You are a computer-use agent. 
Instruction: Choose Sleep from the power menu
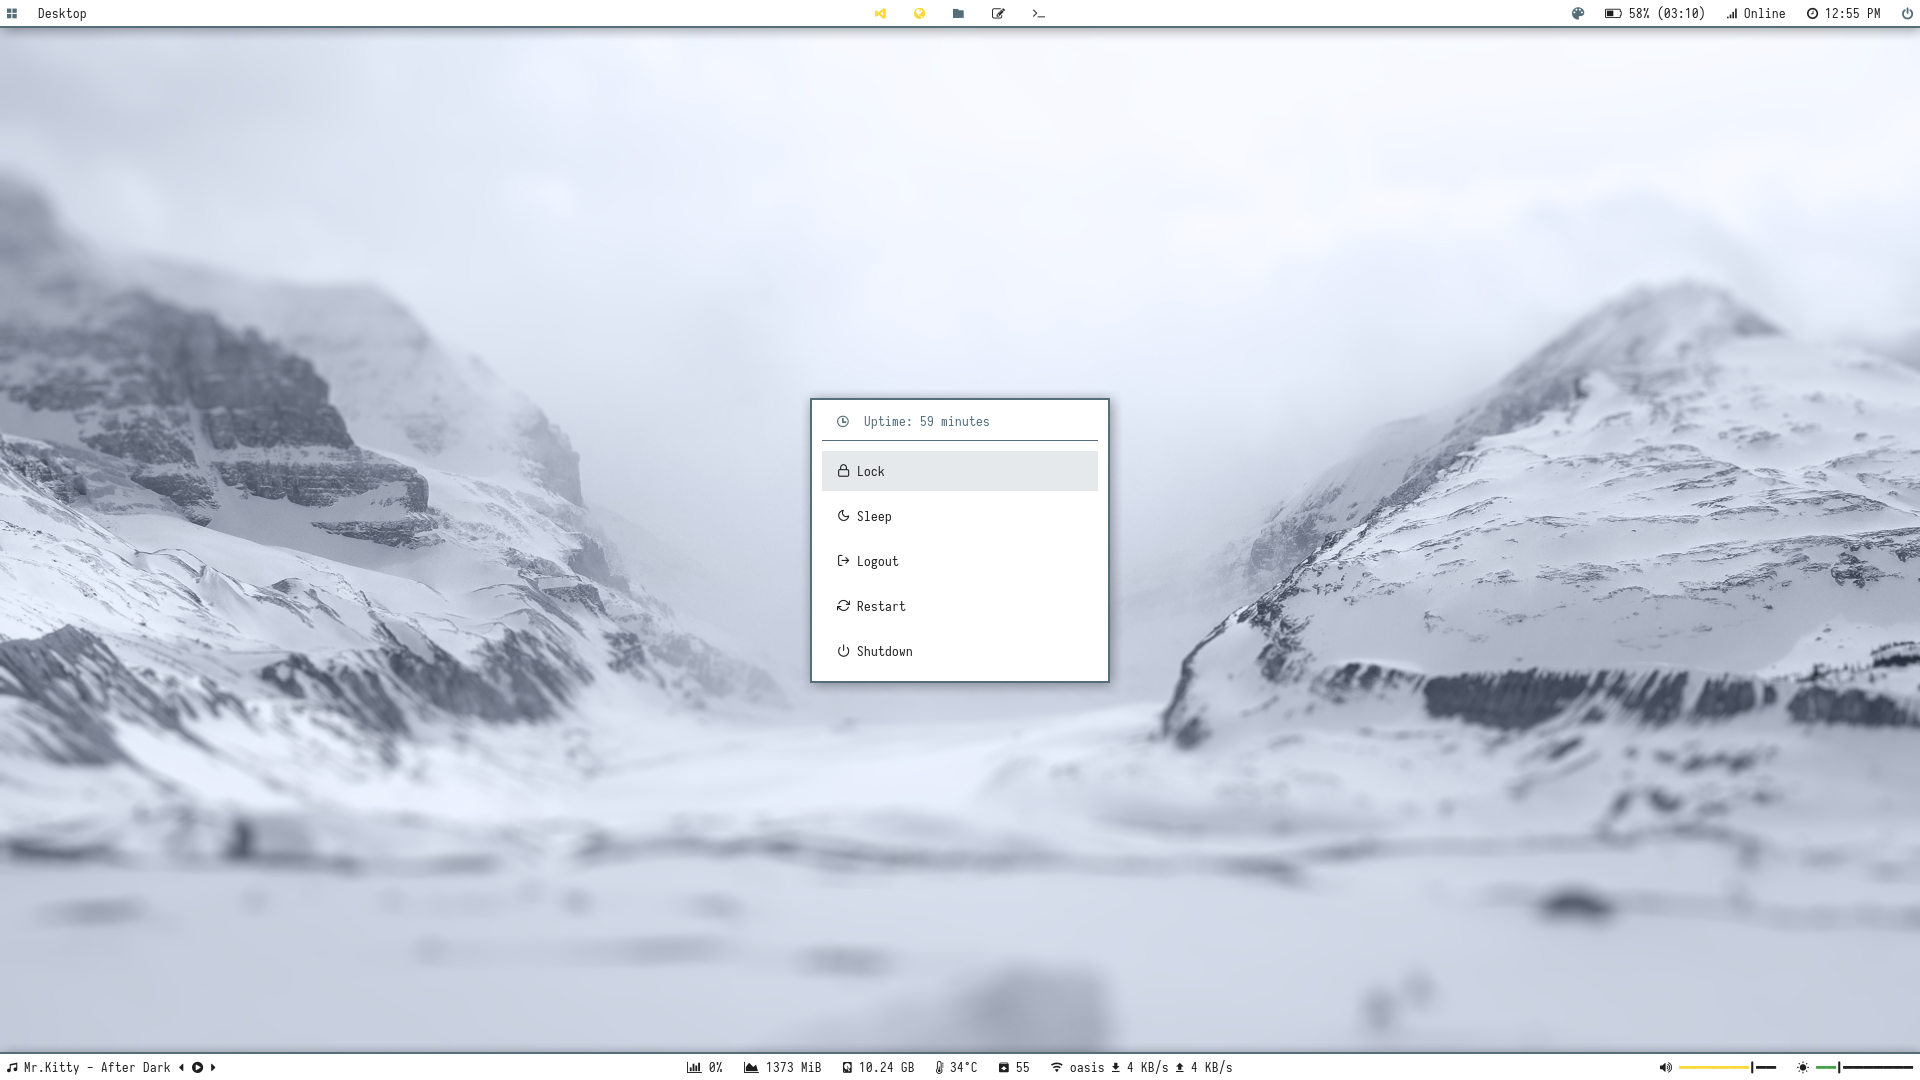959,516
